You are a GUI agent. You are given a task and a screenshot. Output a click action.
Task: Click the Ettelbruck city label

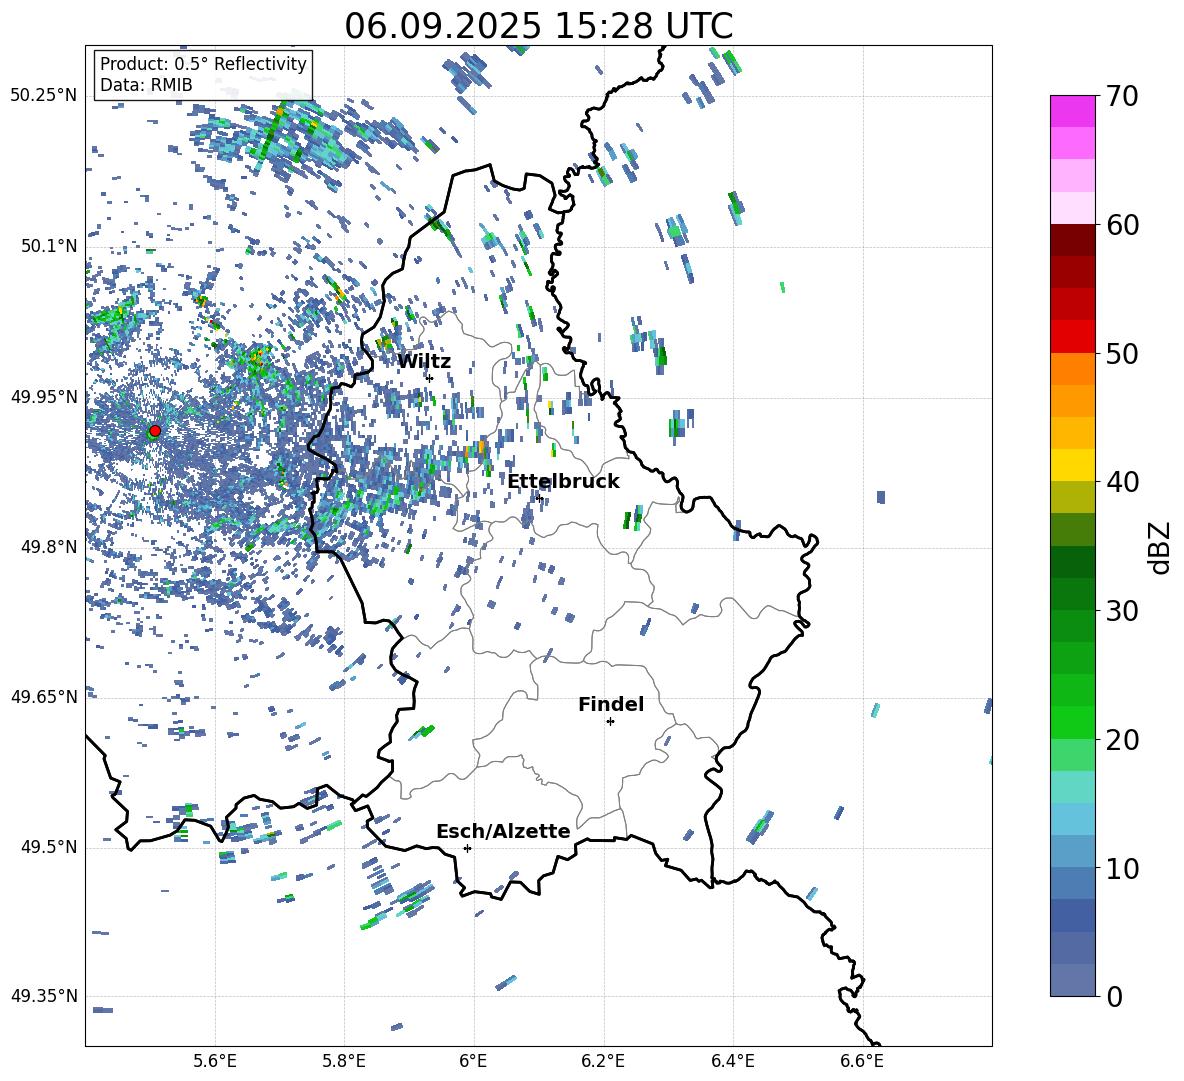(x=563, y=482)
